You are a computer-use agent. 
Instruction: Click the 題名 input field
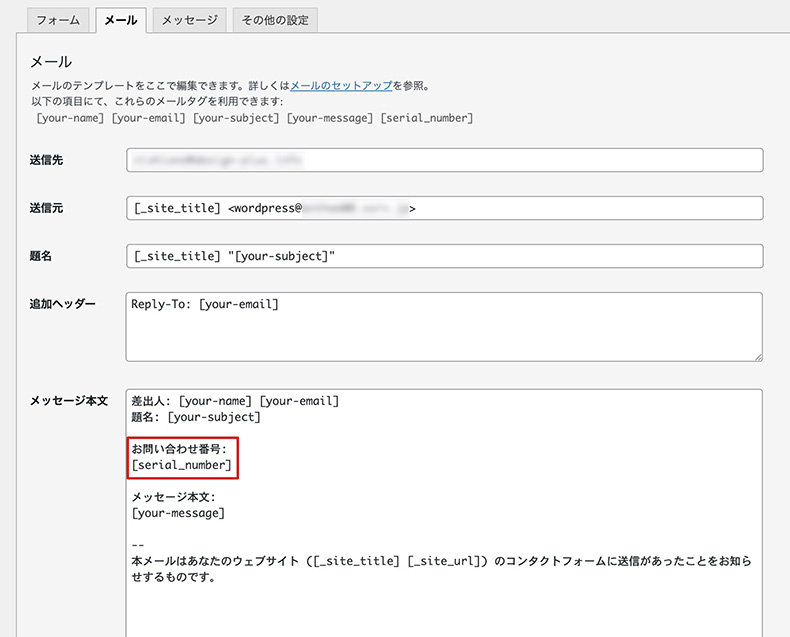click(444, 256)
